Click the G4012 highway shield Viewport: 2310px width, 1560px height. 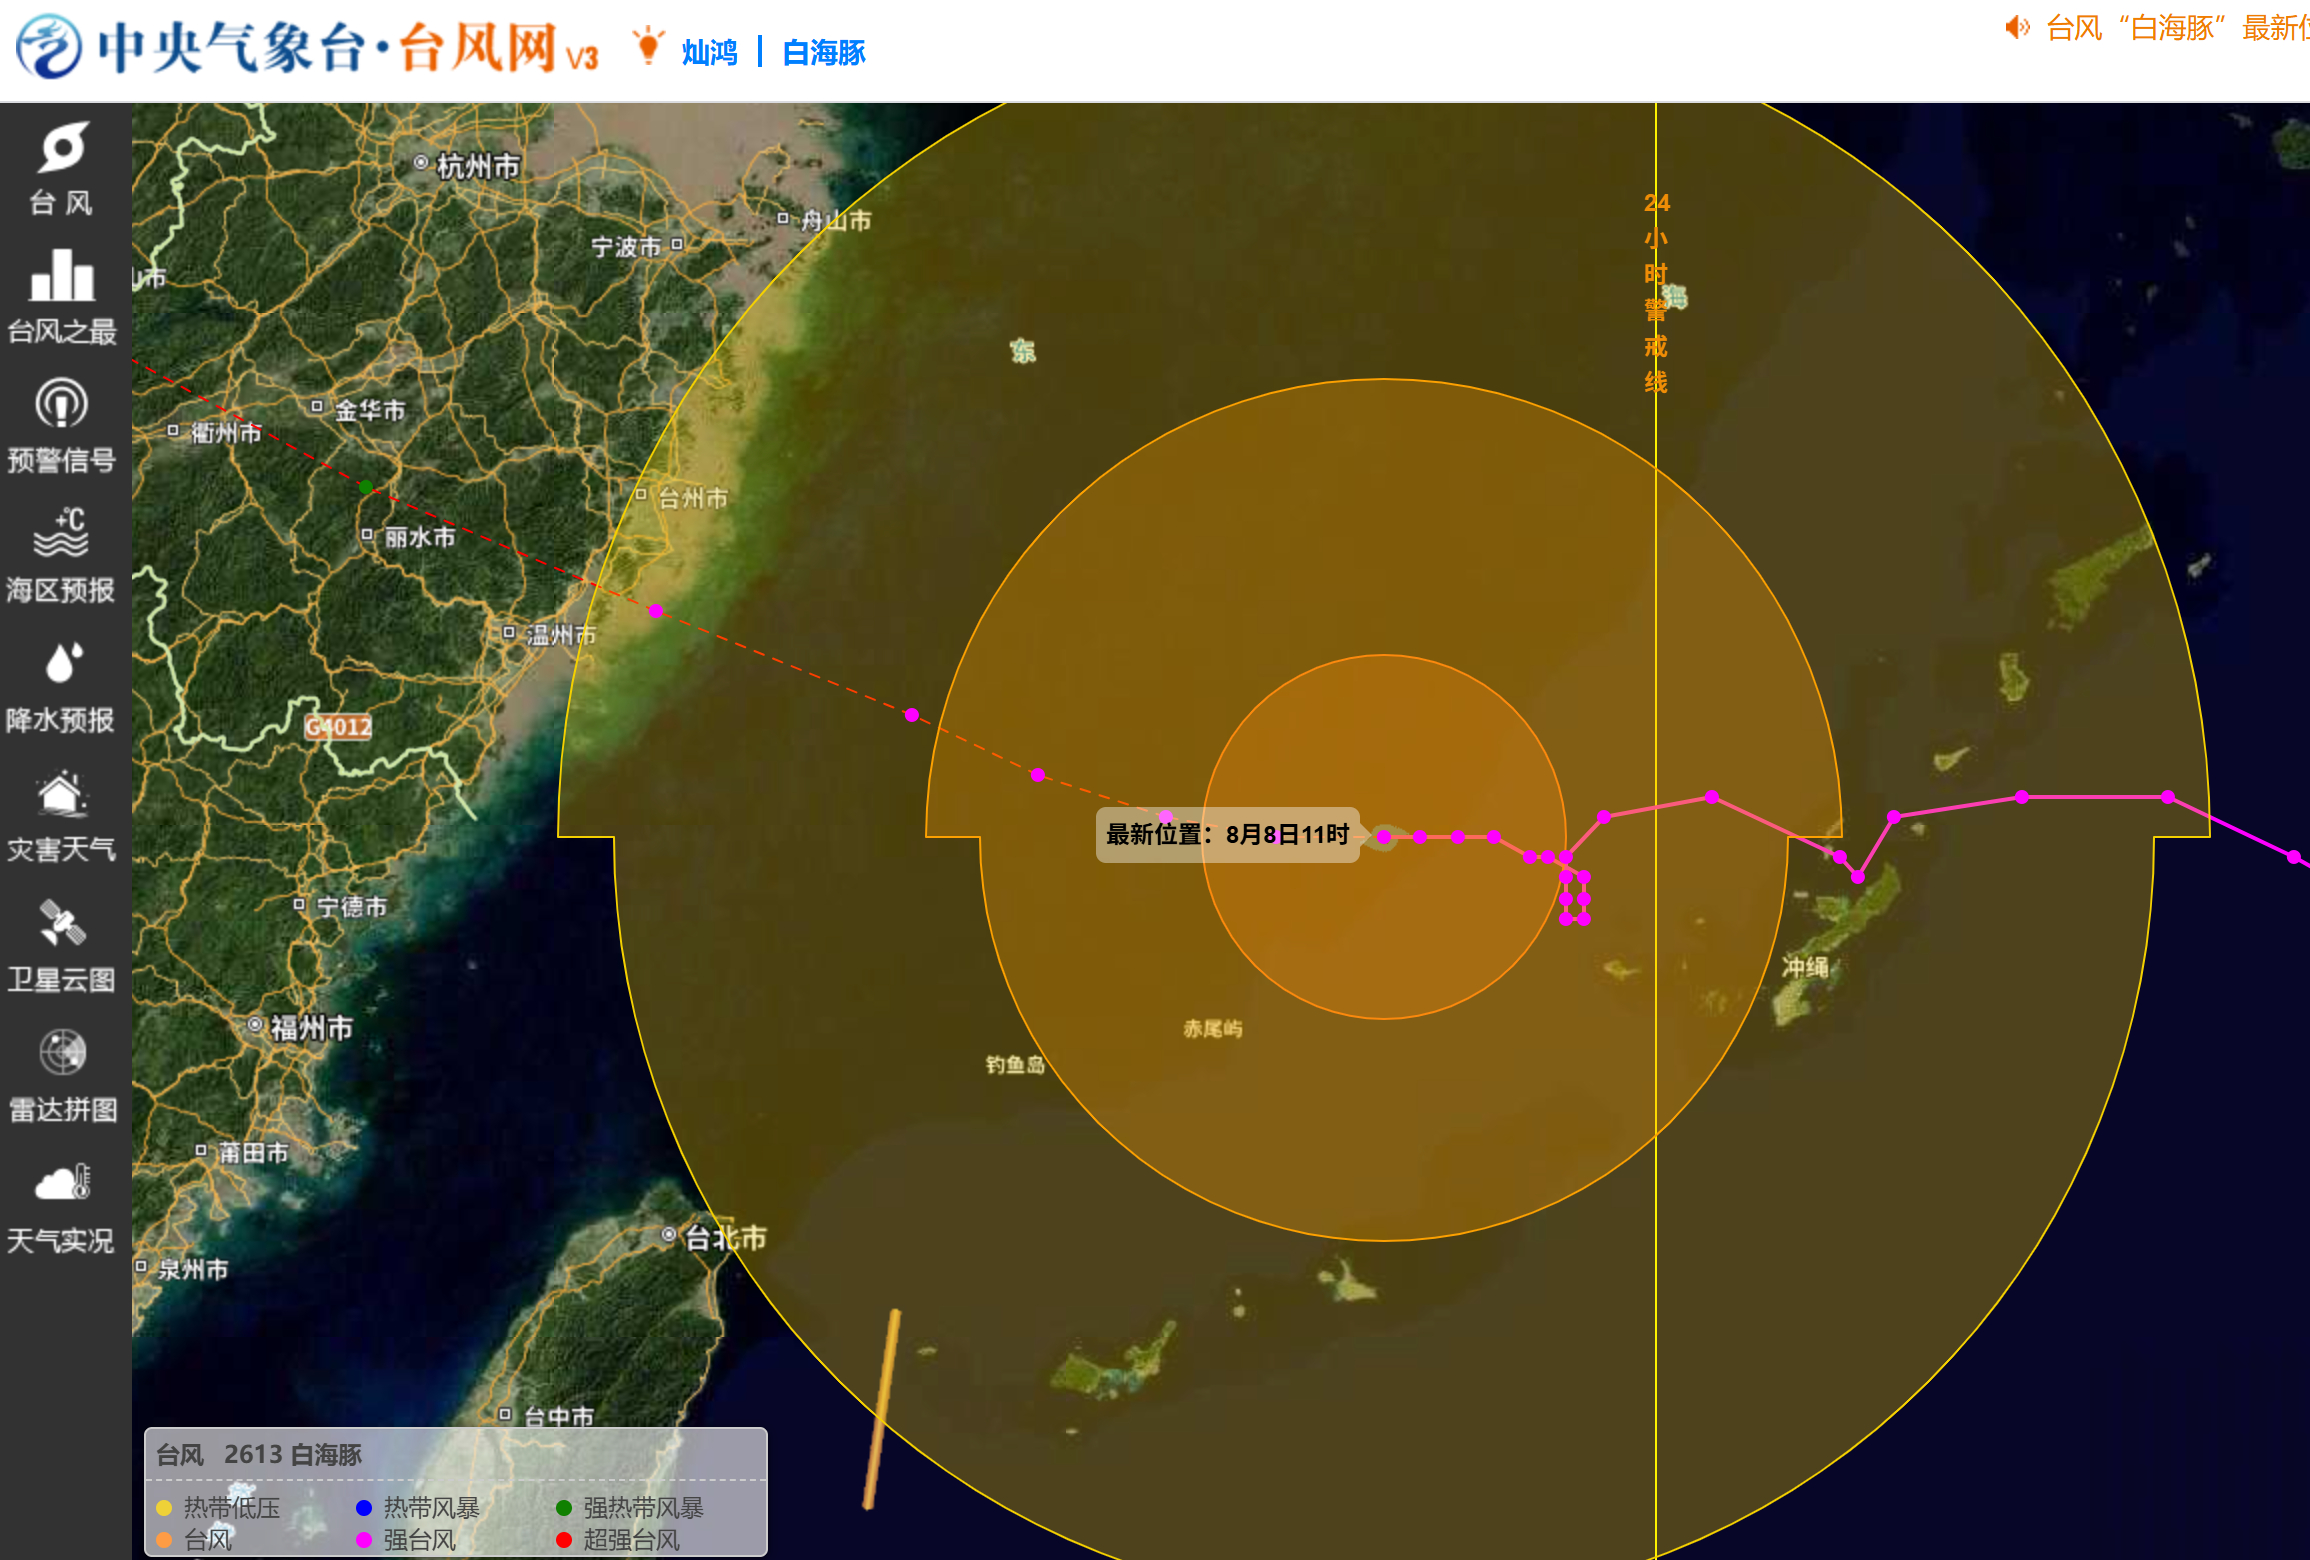338,727
